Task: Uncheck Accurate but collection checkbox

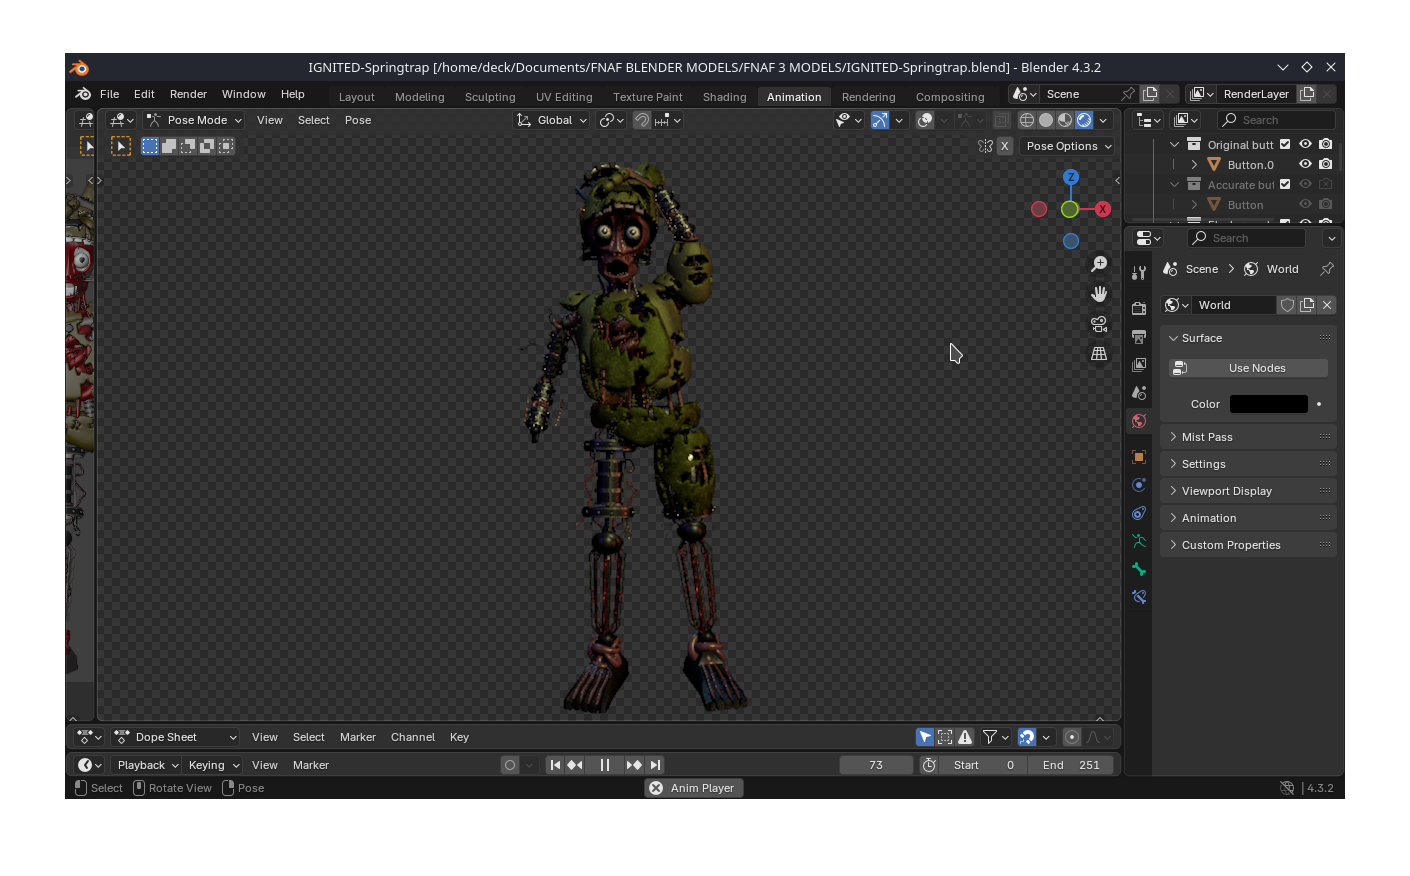Action: (x=1286, y=184)
